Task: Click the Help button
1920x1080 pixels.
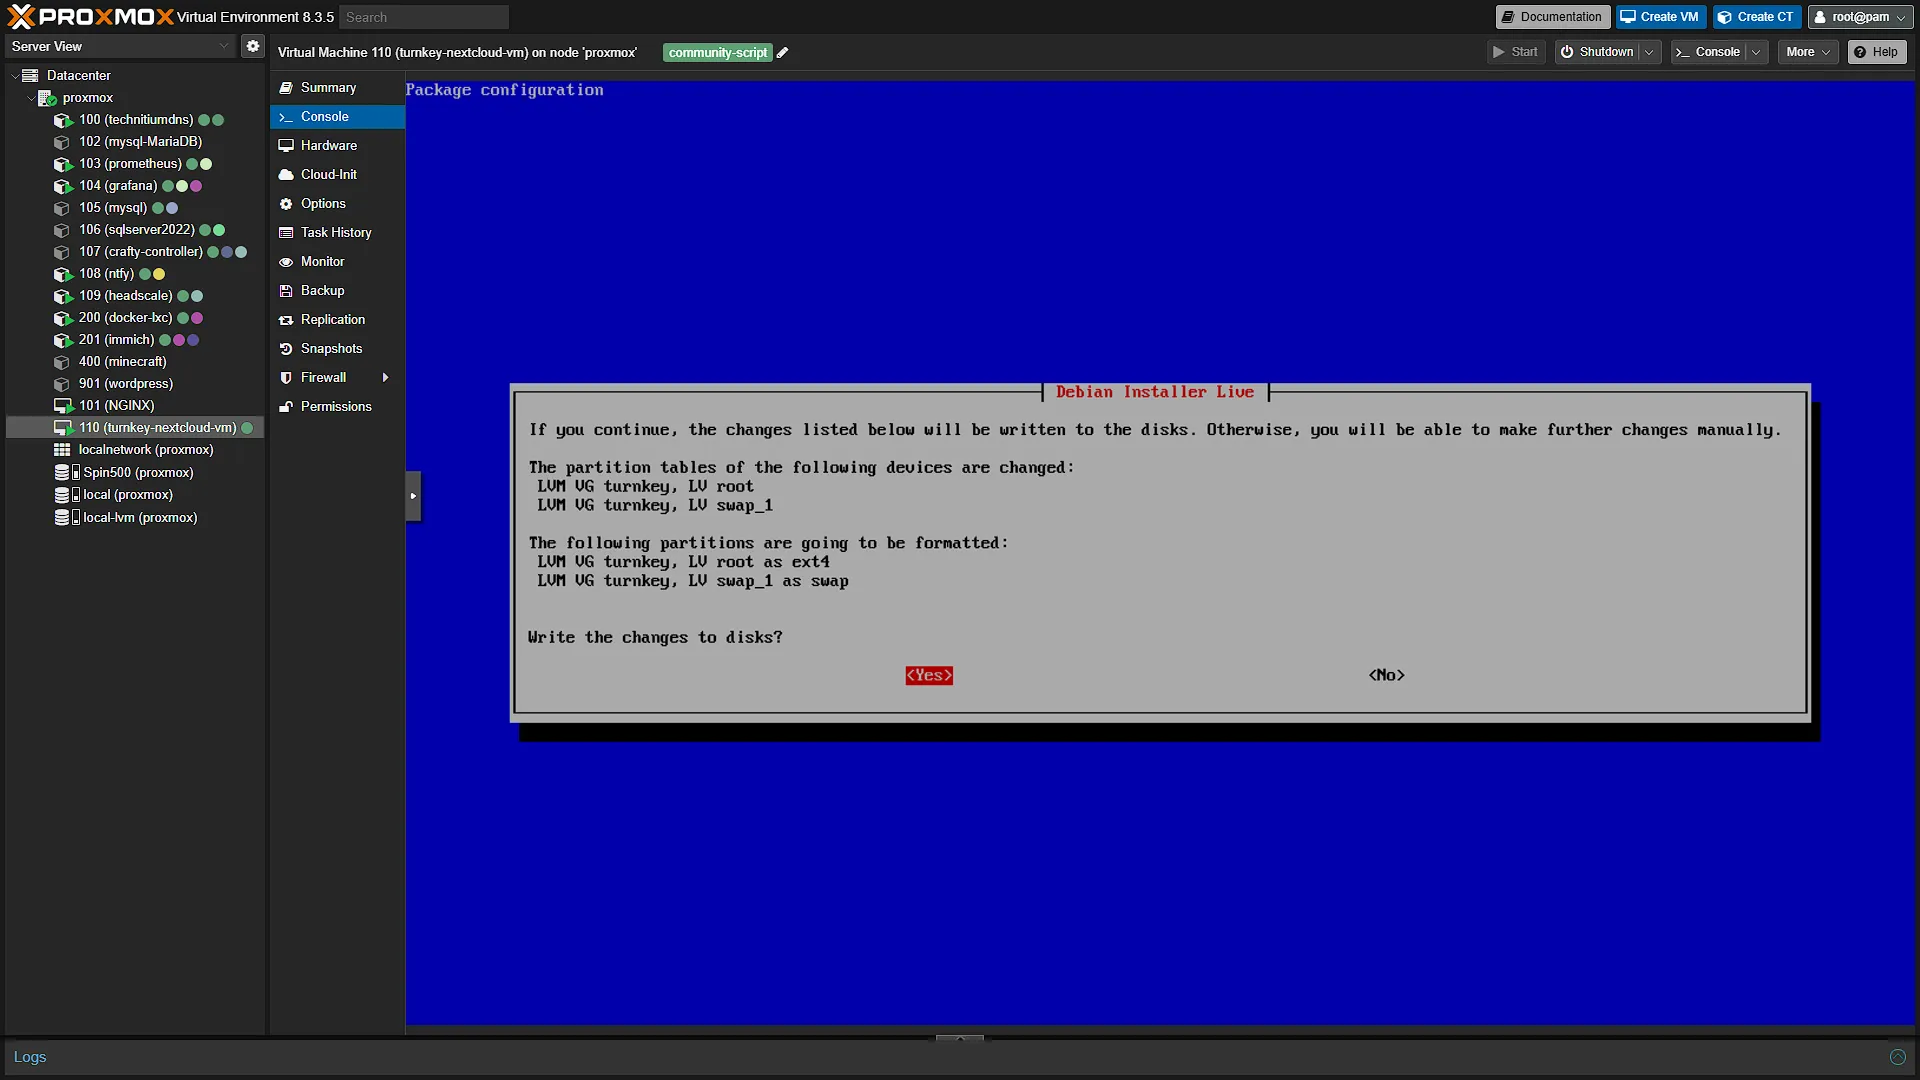Action: (x=1876, y=52)
